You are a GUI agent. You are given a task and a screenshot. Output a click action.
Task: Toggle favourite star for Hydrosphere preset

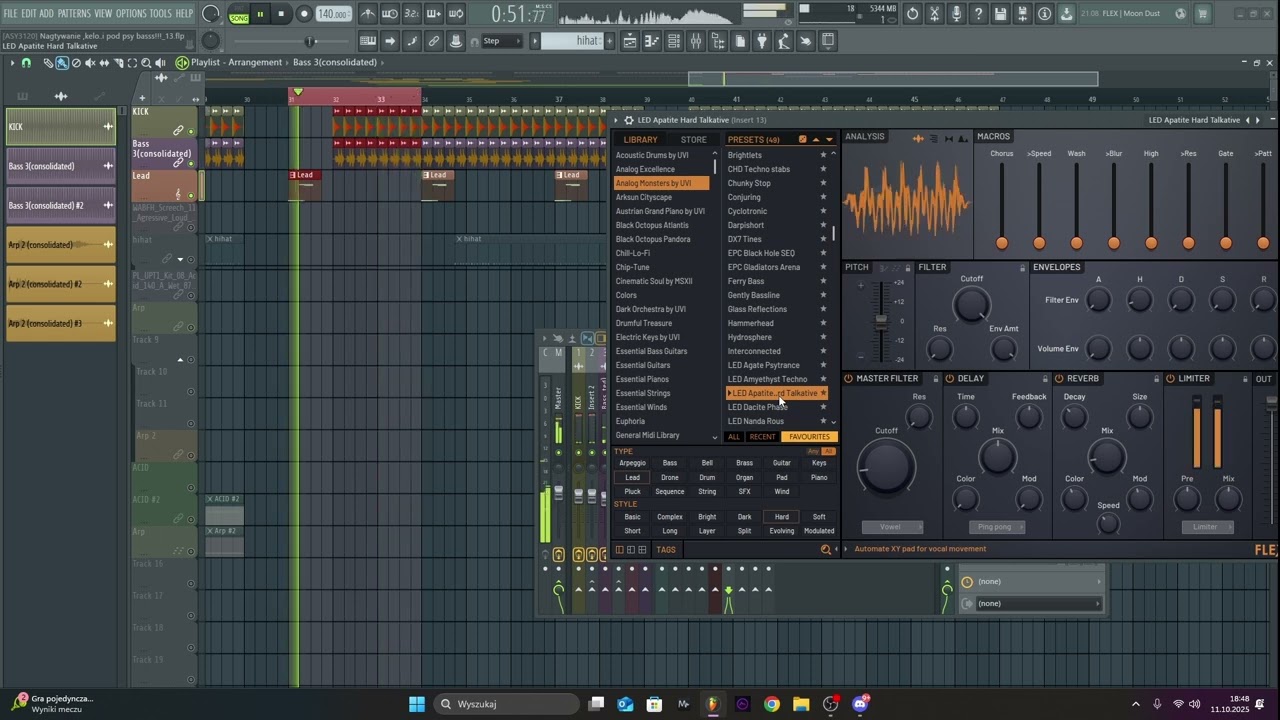pyautogui.click(x=823, y=337)
